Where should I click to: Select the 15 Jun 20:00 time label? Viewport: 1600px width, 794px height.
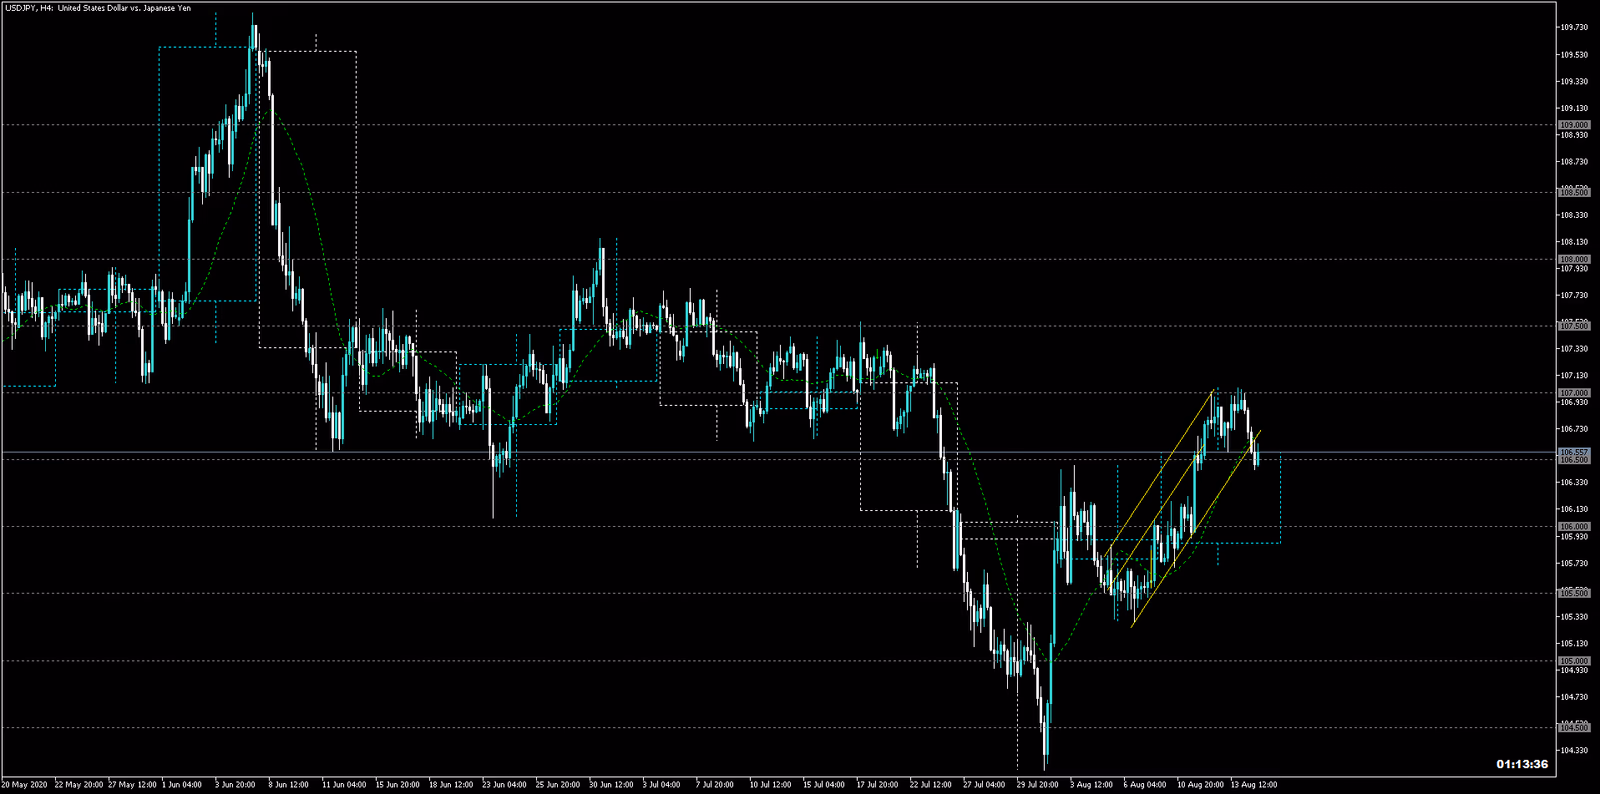[x=396, y=785]
